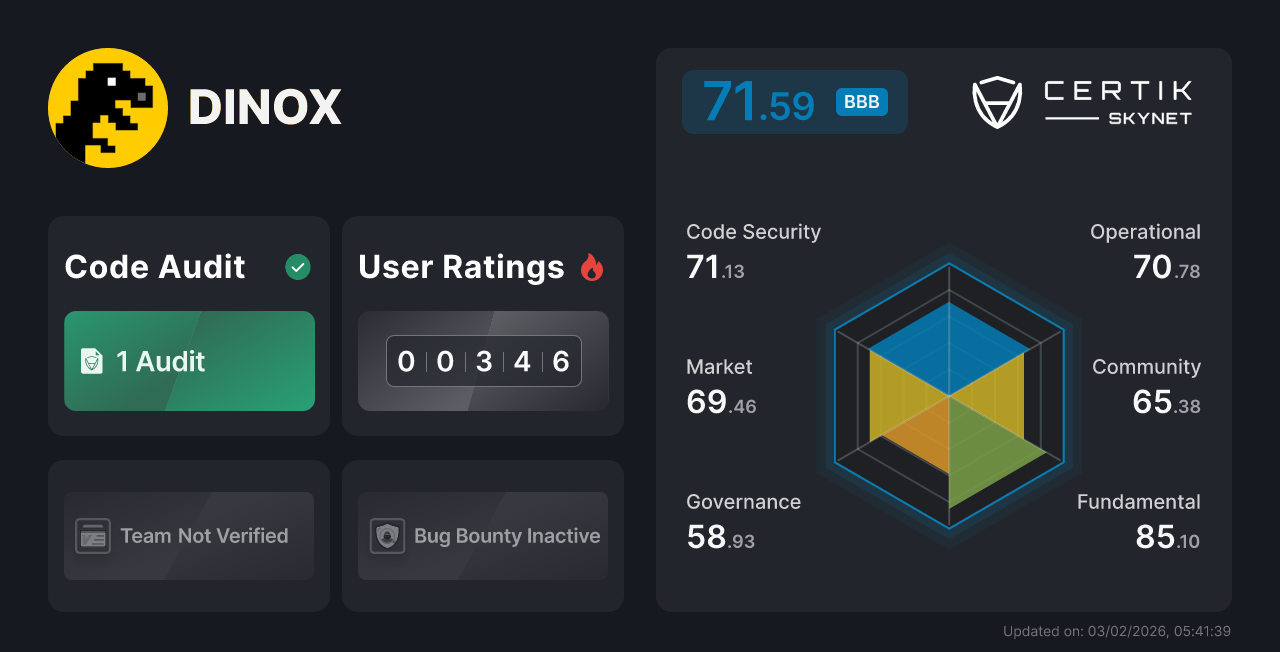
Task: Select the green checkmark on Code Audit
Action: pos(297,267)
